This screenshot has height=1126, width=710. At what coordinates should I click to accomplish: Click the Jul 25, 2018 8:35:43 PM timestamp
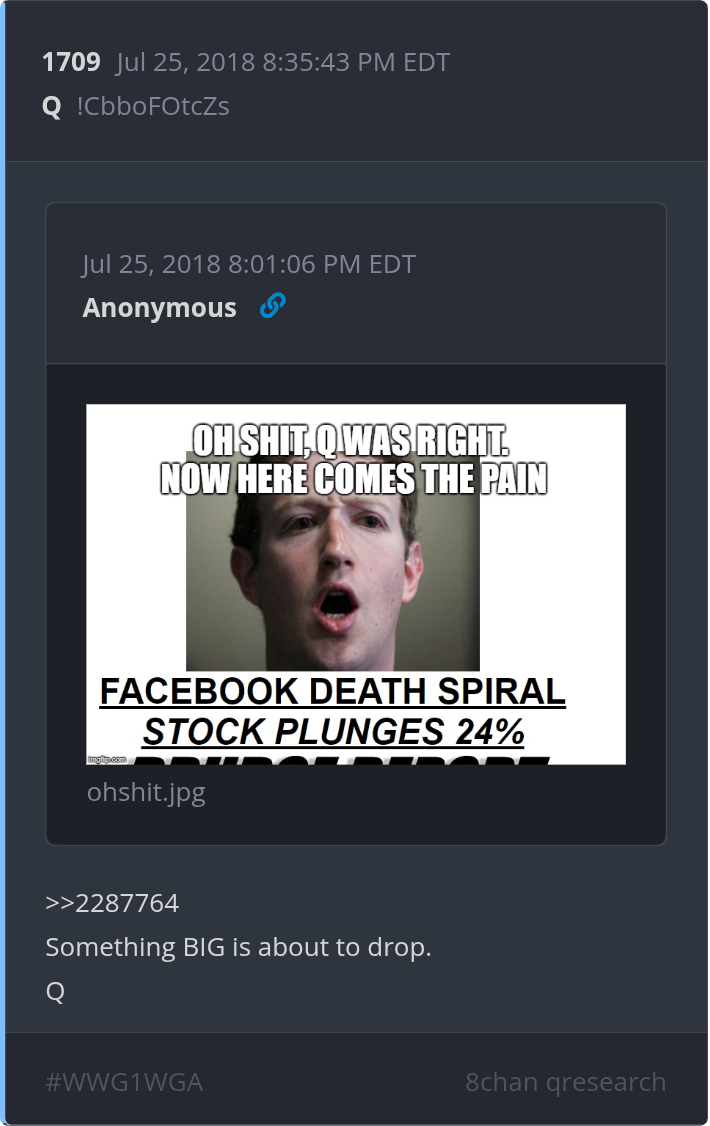[283, 62]
